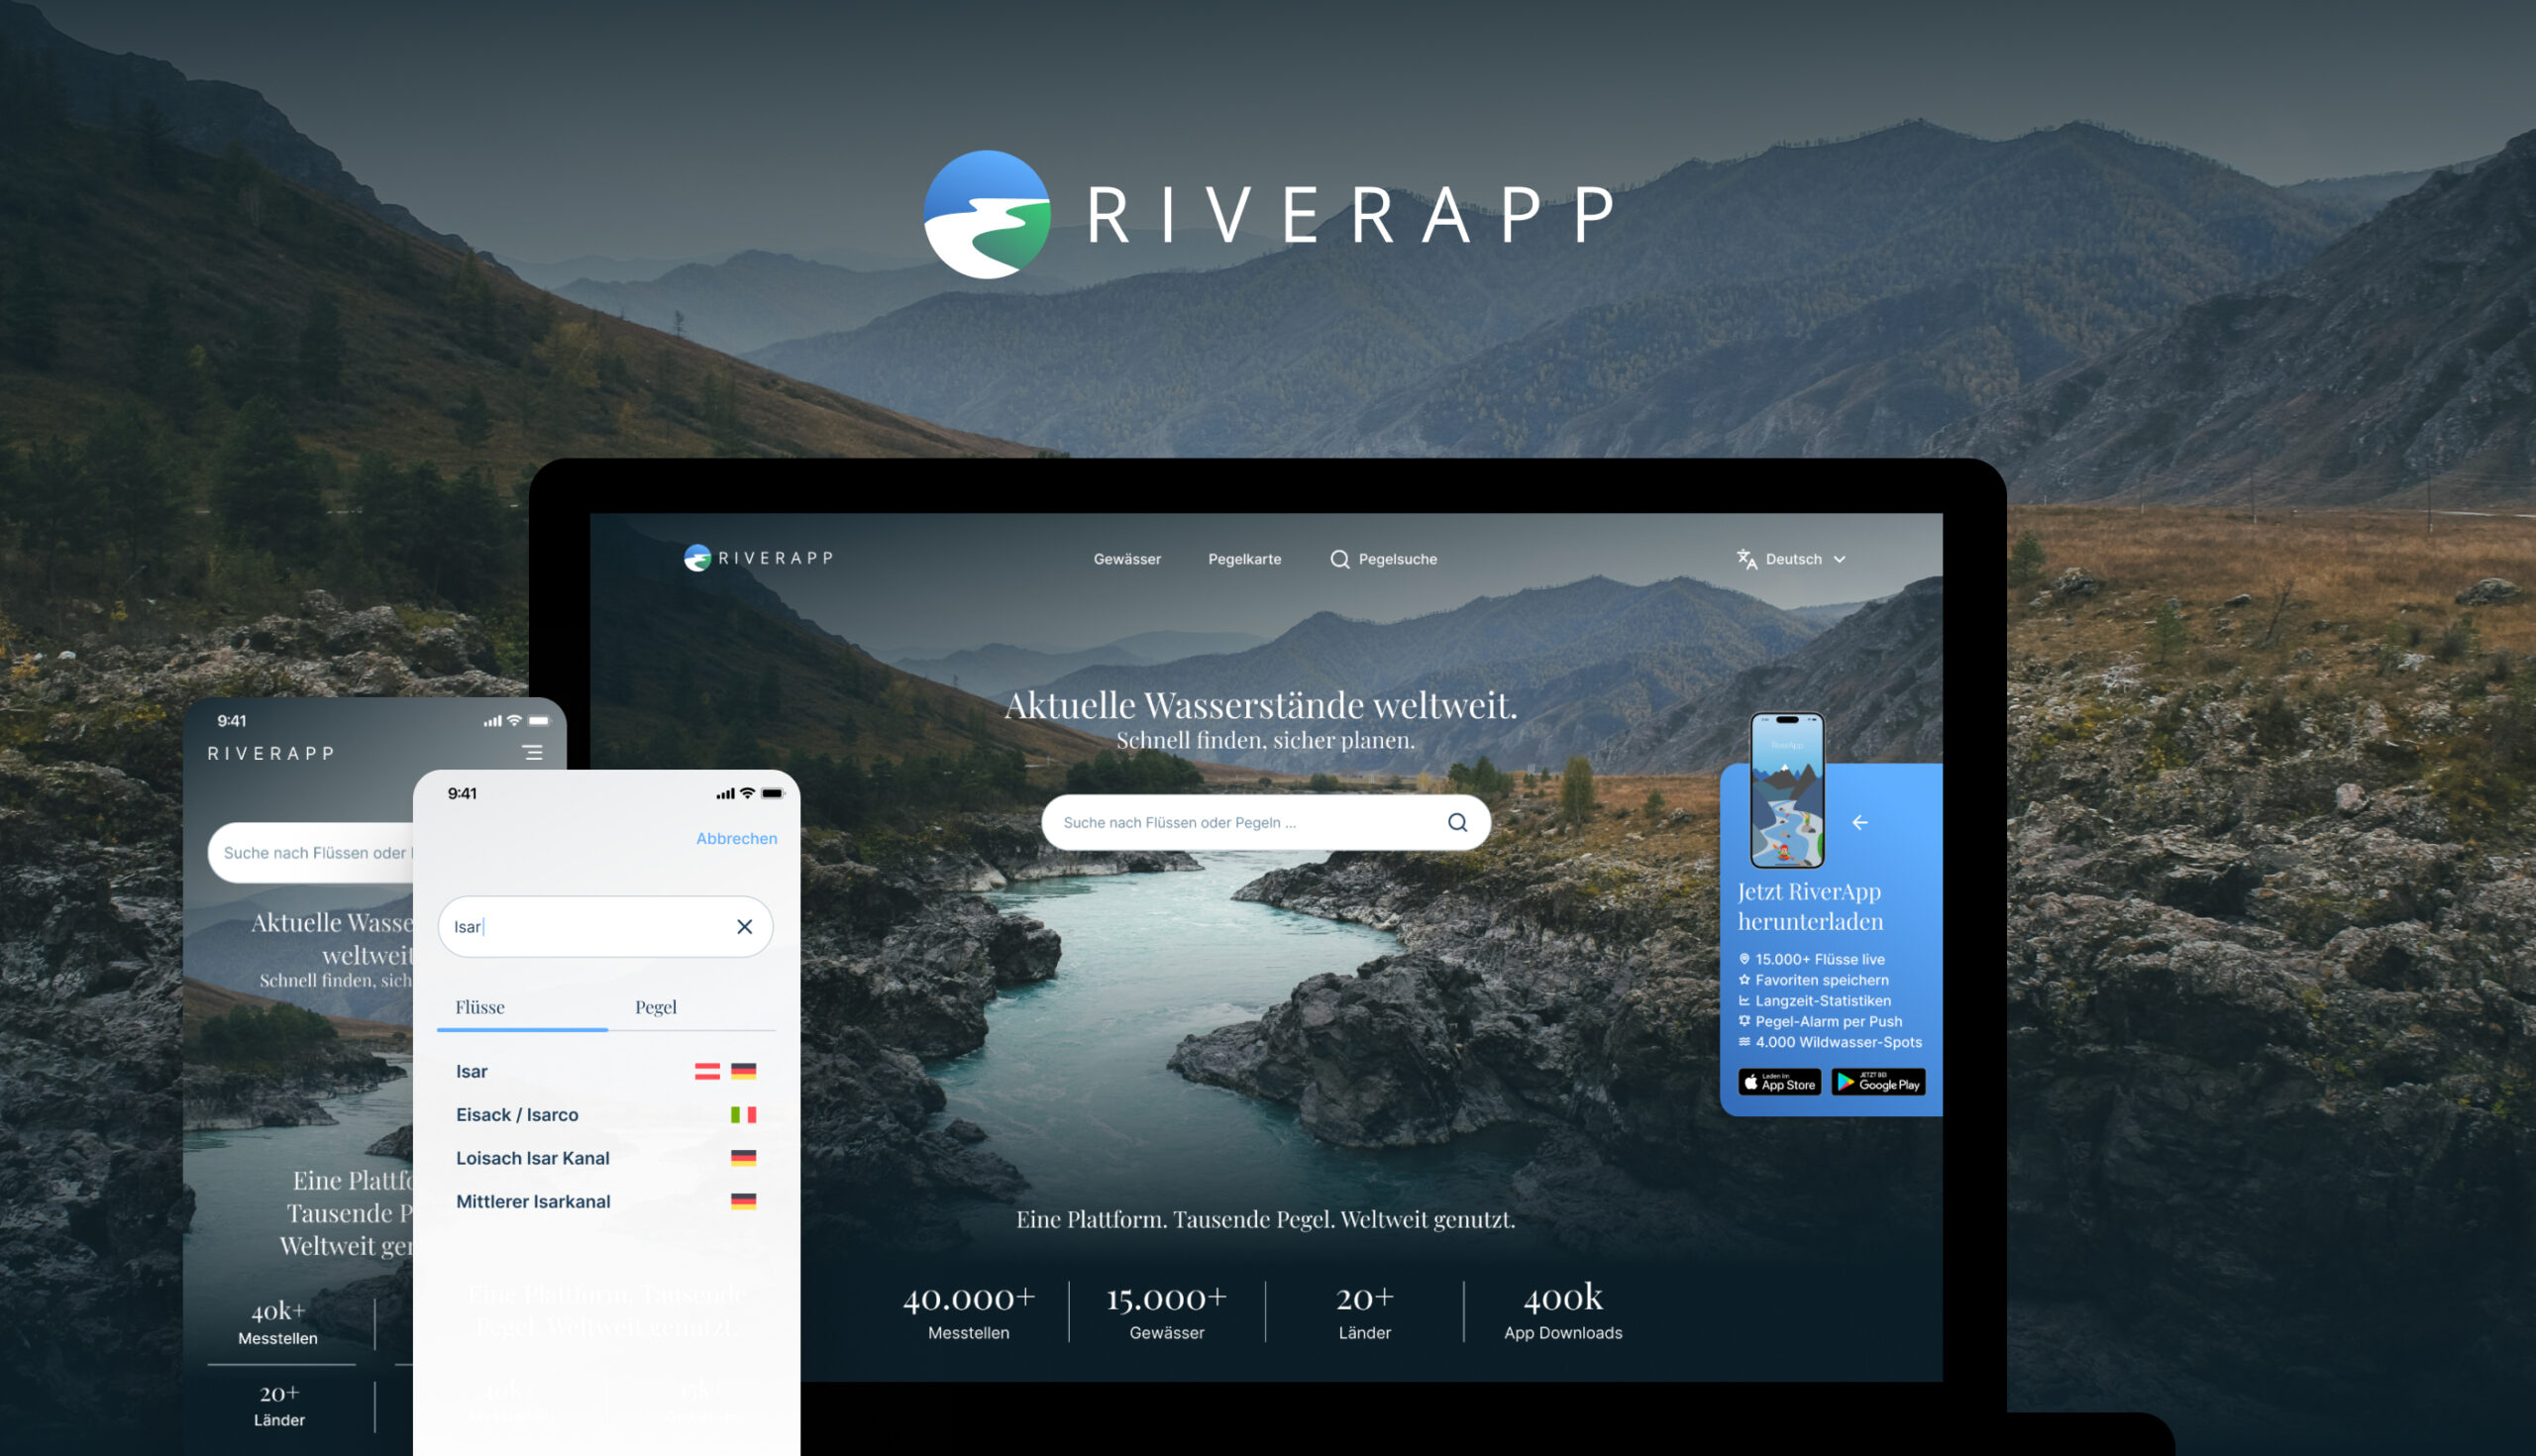Click the Italian flag beside Eisack / Isarco
Viewport: 2536px width, 1456px height.
tap(743, 1115)
